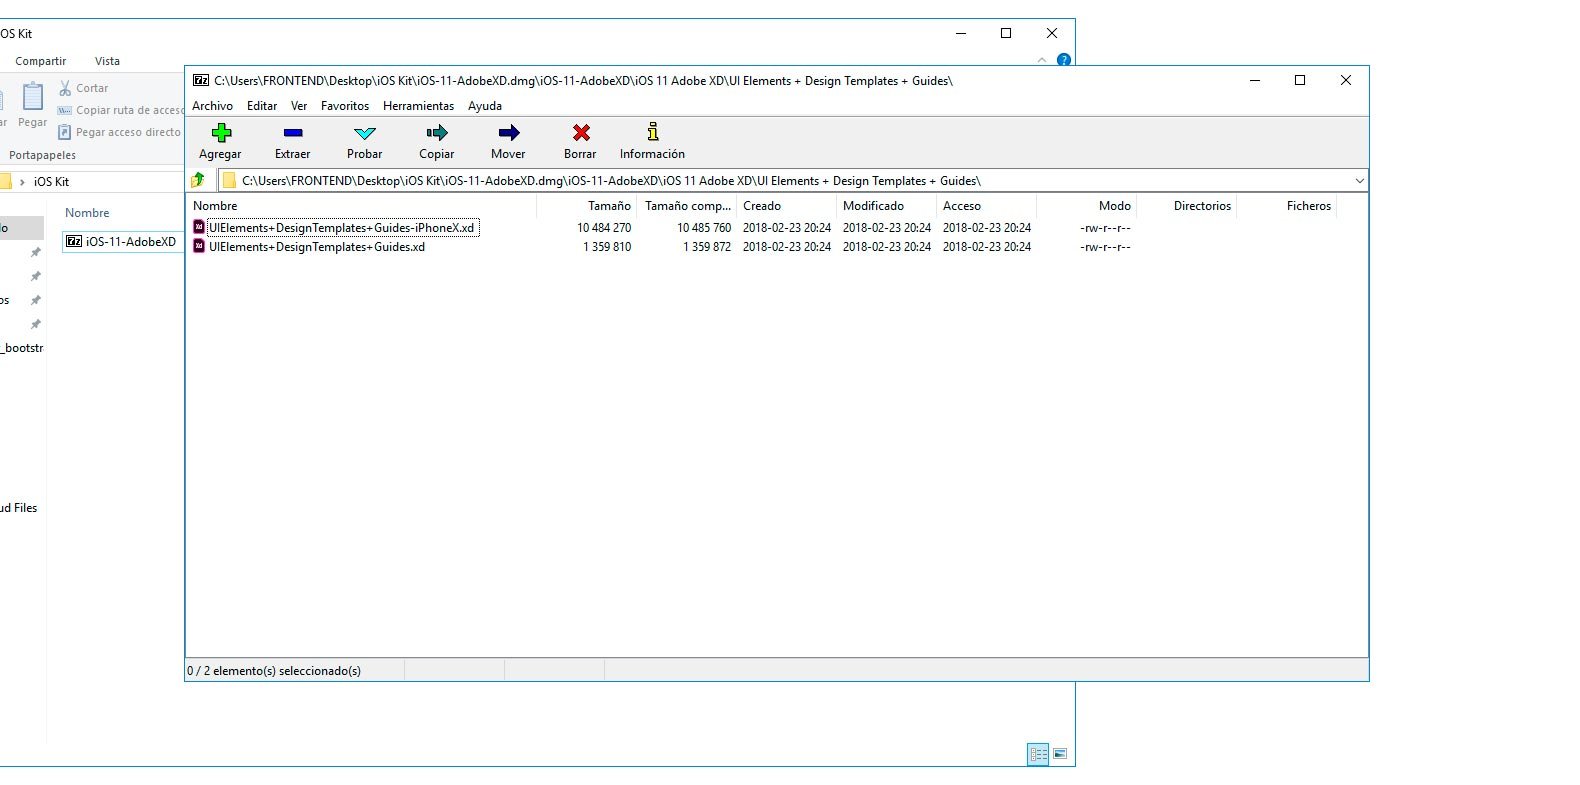Open the Archivo menu

[x=212, y=106]
